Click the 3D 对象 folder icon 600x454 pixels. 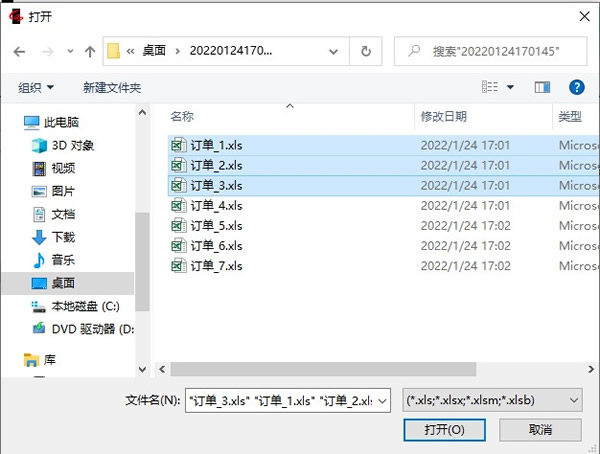point(39,145)
